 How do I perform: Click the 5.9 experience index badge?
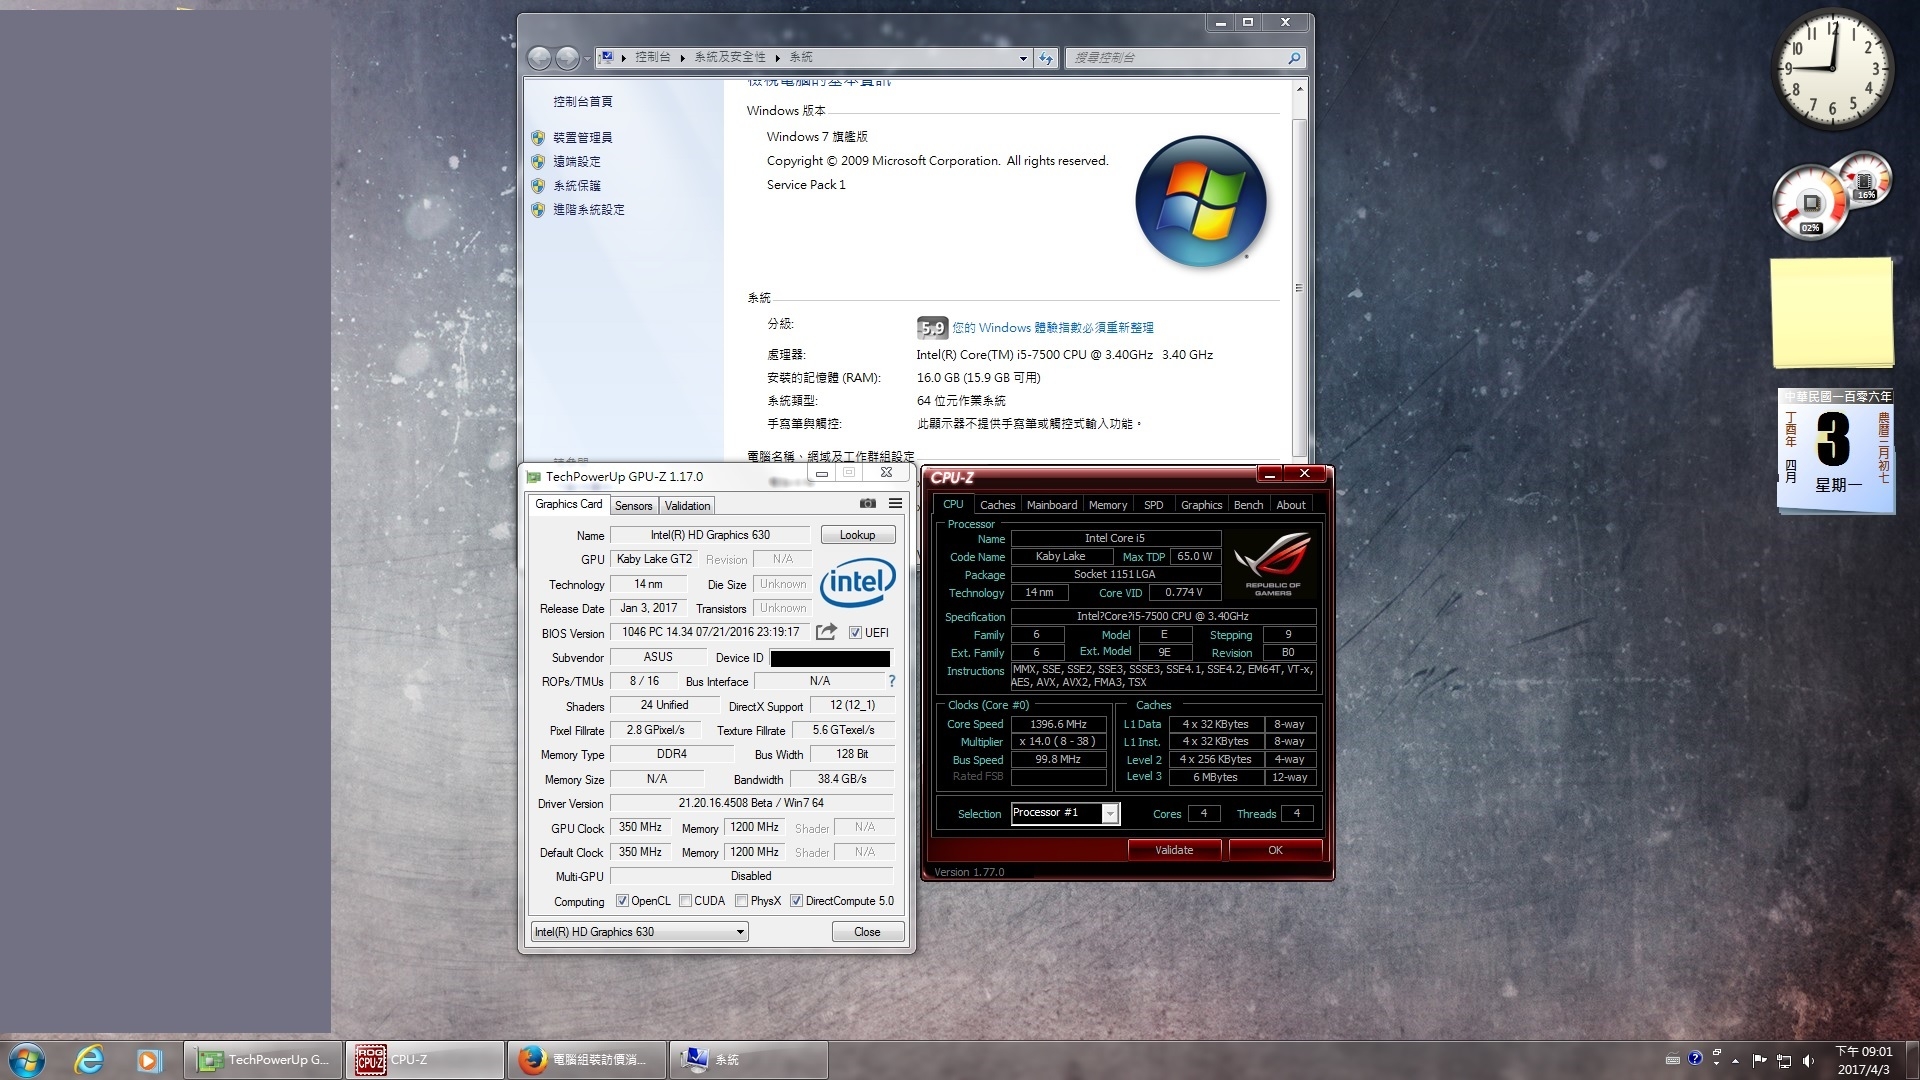[x=932, y=328]
